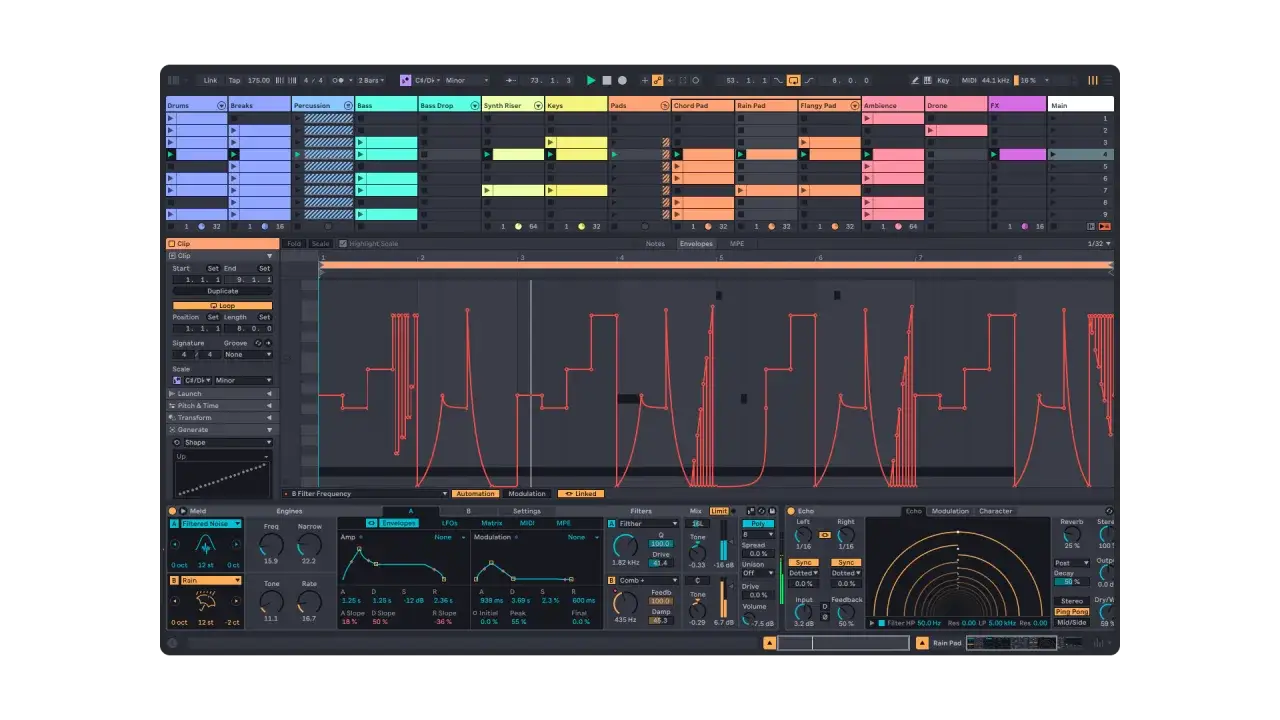Arm the transport Record button

[622, 80]
